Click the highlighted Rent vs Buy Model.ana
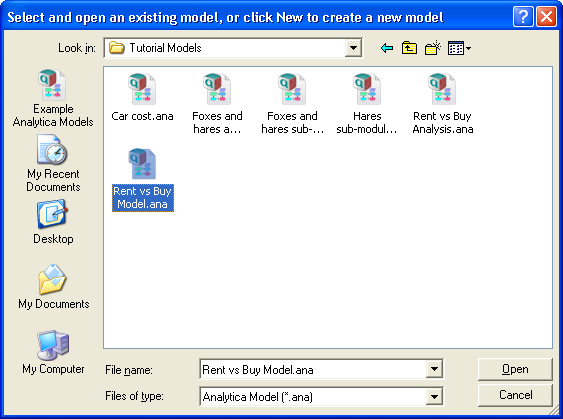 (143, 180)
